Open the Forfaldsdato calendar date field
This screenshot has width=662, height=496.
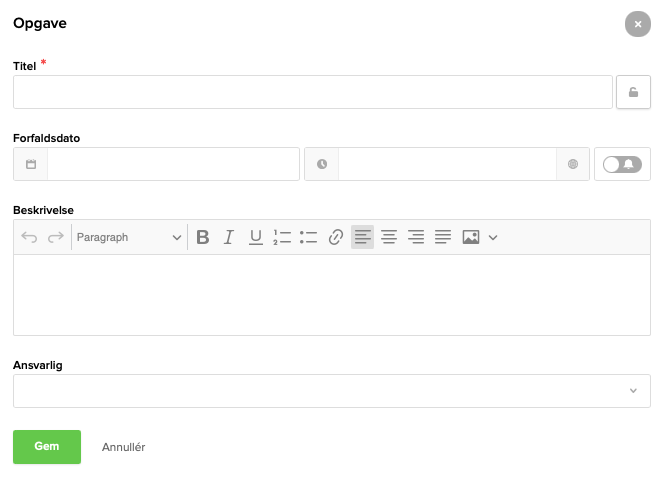tap(172, 164)
